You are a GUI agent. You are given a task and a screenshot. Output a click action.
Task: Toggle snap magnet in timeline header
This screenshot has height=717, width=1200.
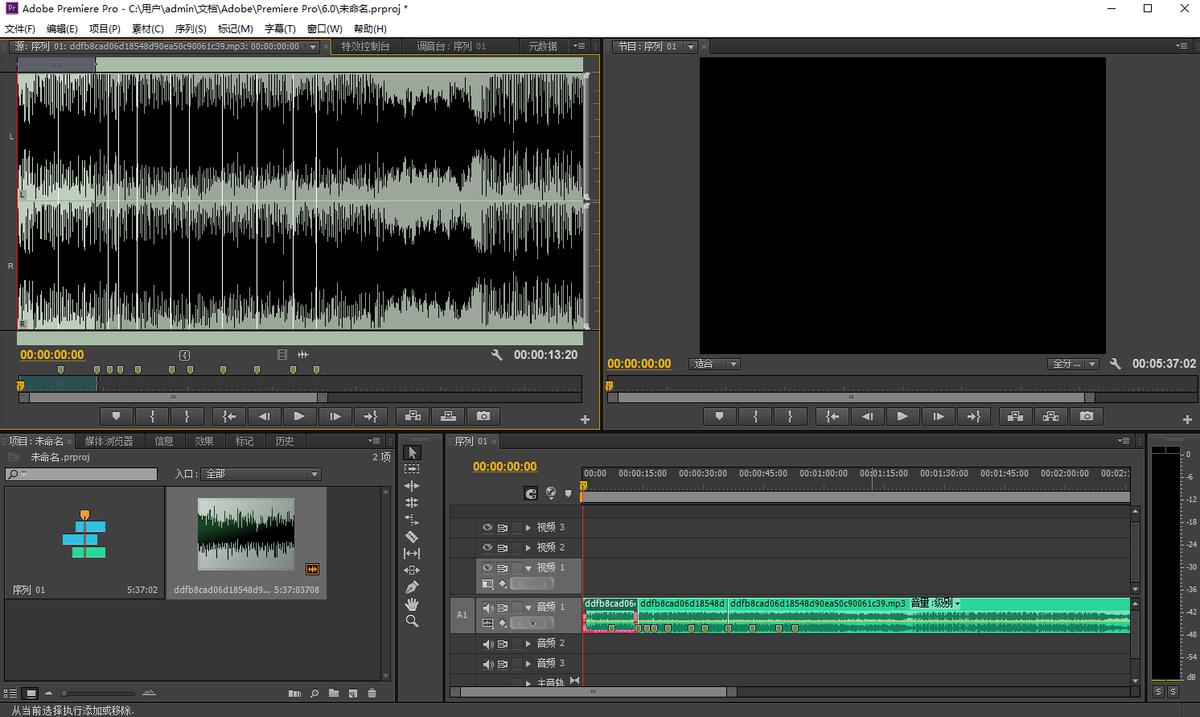click(x=531, y=493)
